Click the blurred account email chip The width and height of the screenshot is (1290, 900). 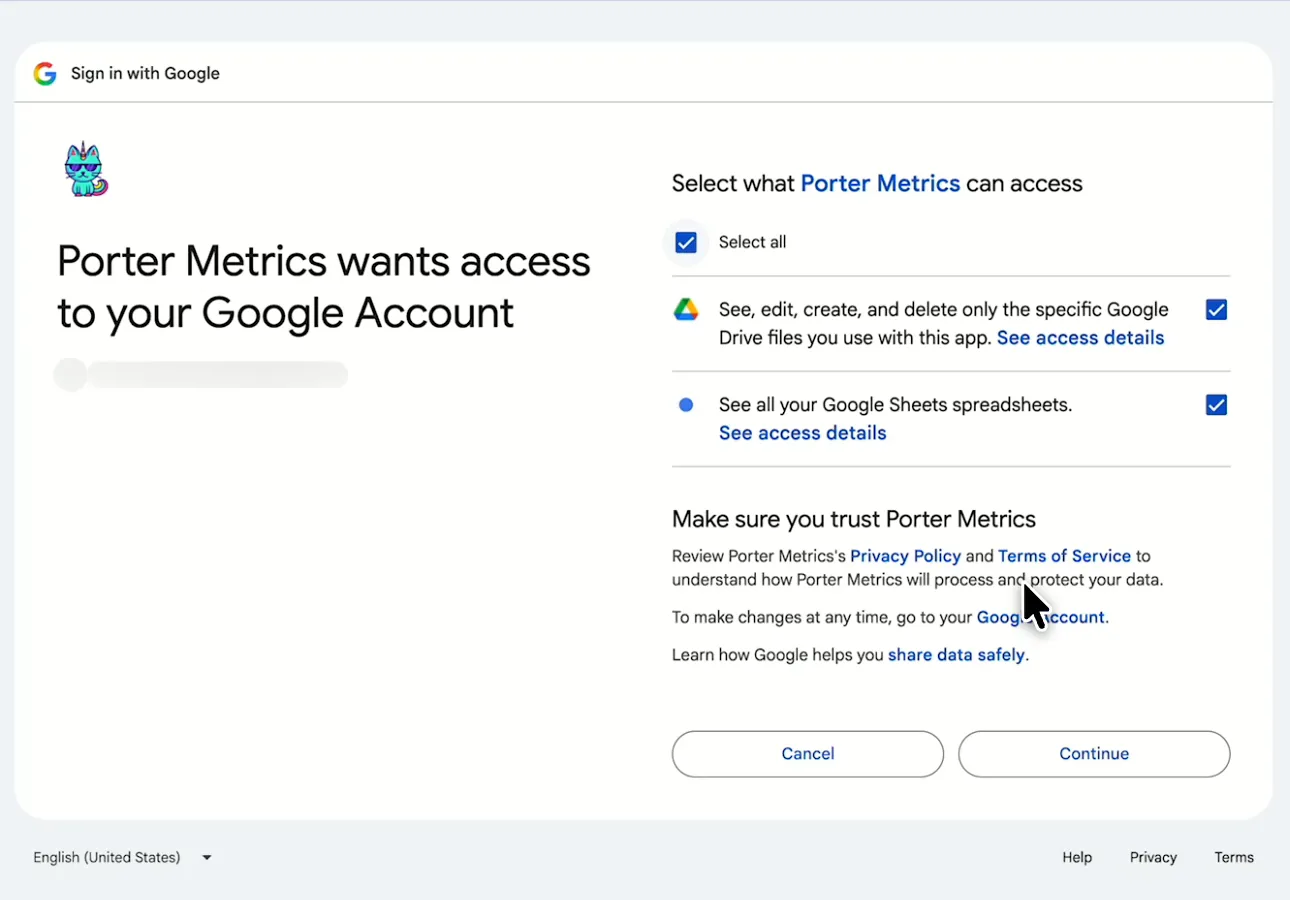[x=201, y=375]
